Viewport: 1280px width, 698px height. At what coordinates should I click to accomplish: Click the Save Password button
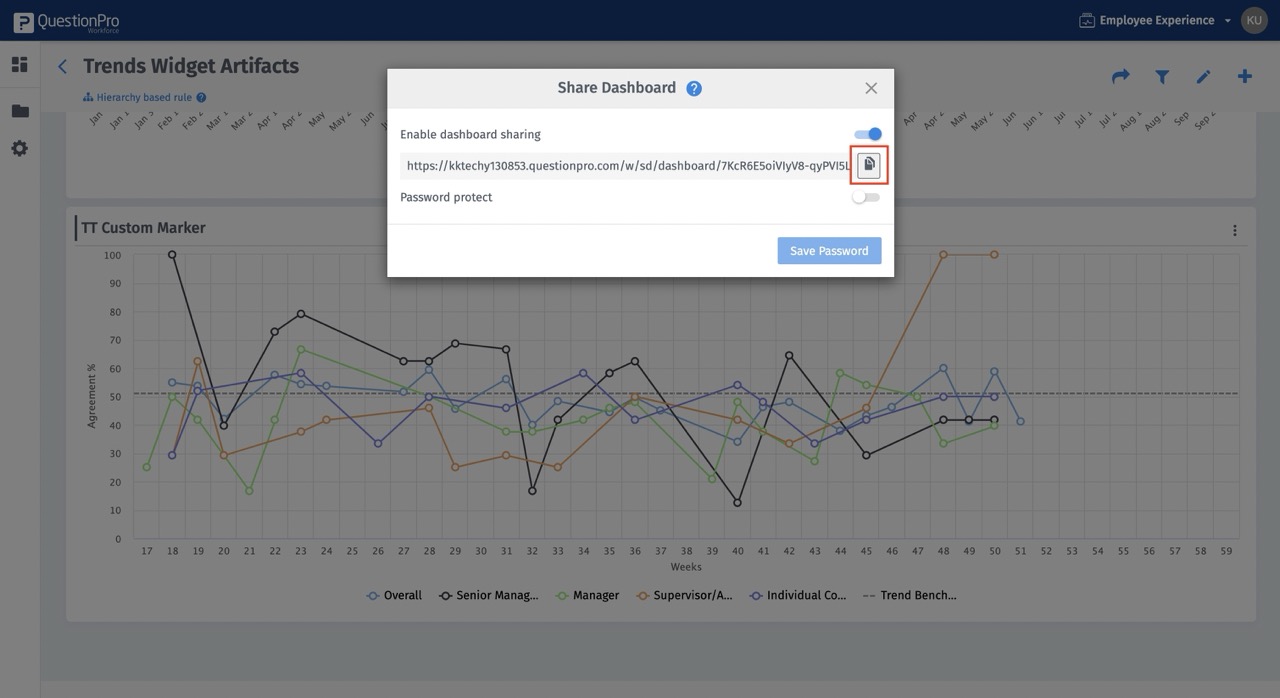pos(829,250)
